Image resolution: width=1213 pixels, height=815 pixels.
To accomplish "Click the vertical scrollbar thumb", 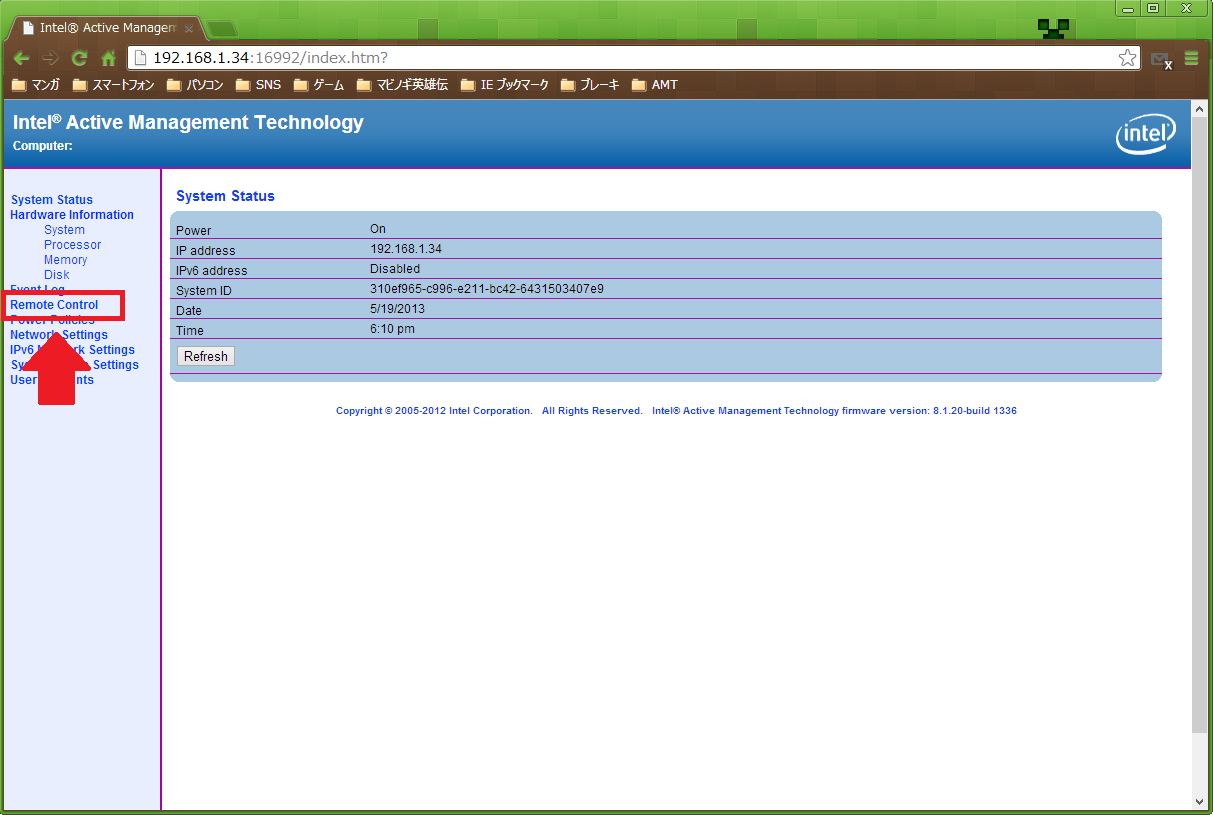I will 1200,427.
